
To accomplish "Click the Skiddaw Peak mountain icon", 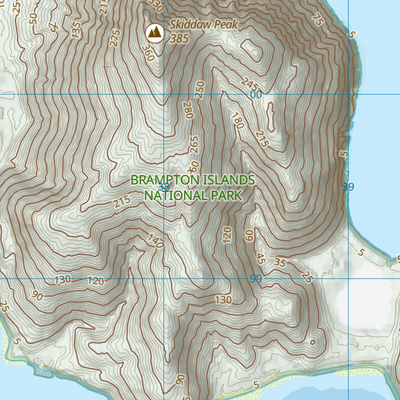I will point(154,33).
